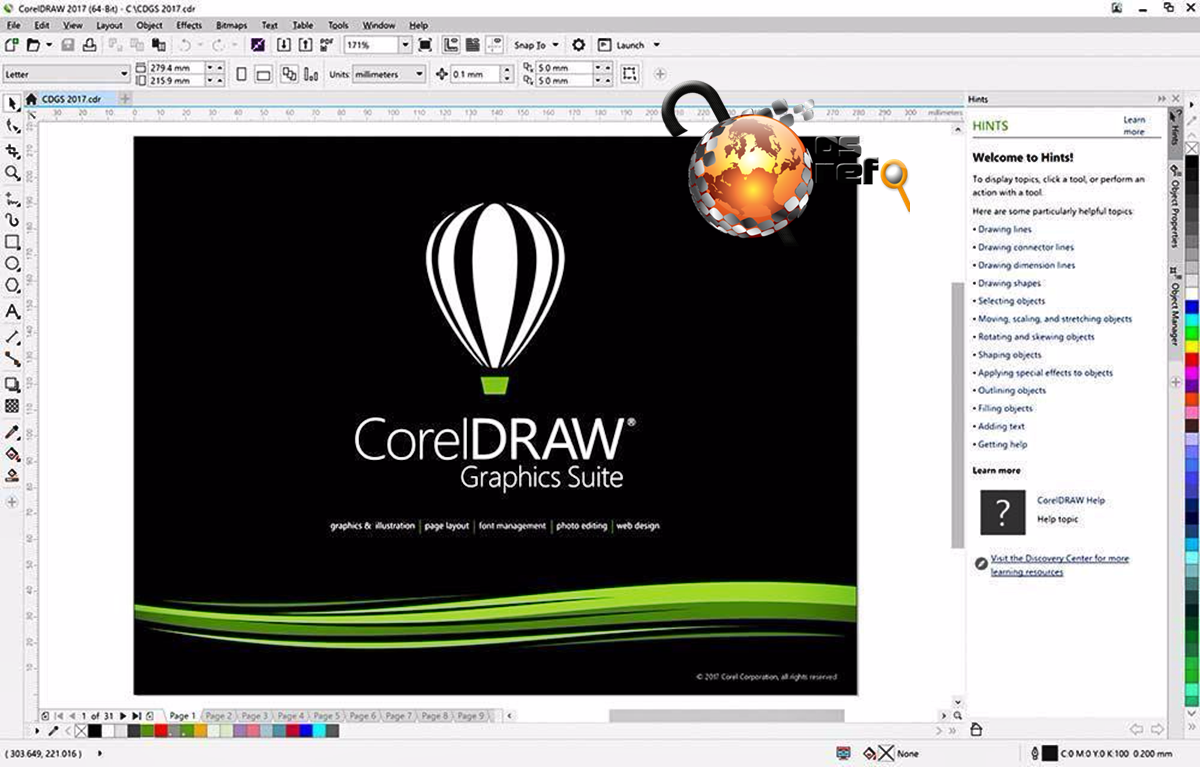
Task: Click the Import icon
Action: pos(283,45)
